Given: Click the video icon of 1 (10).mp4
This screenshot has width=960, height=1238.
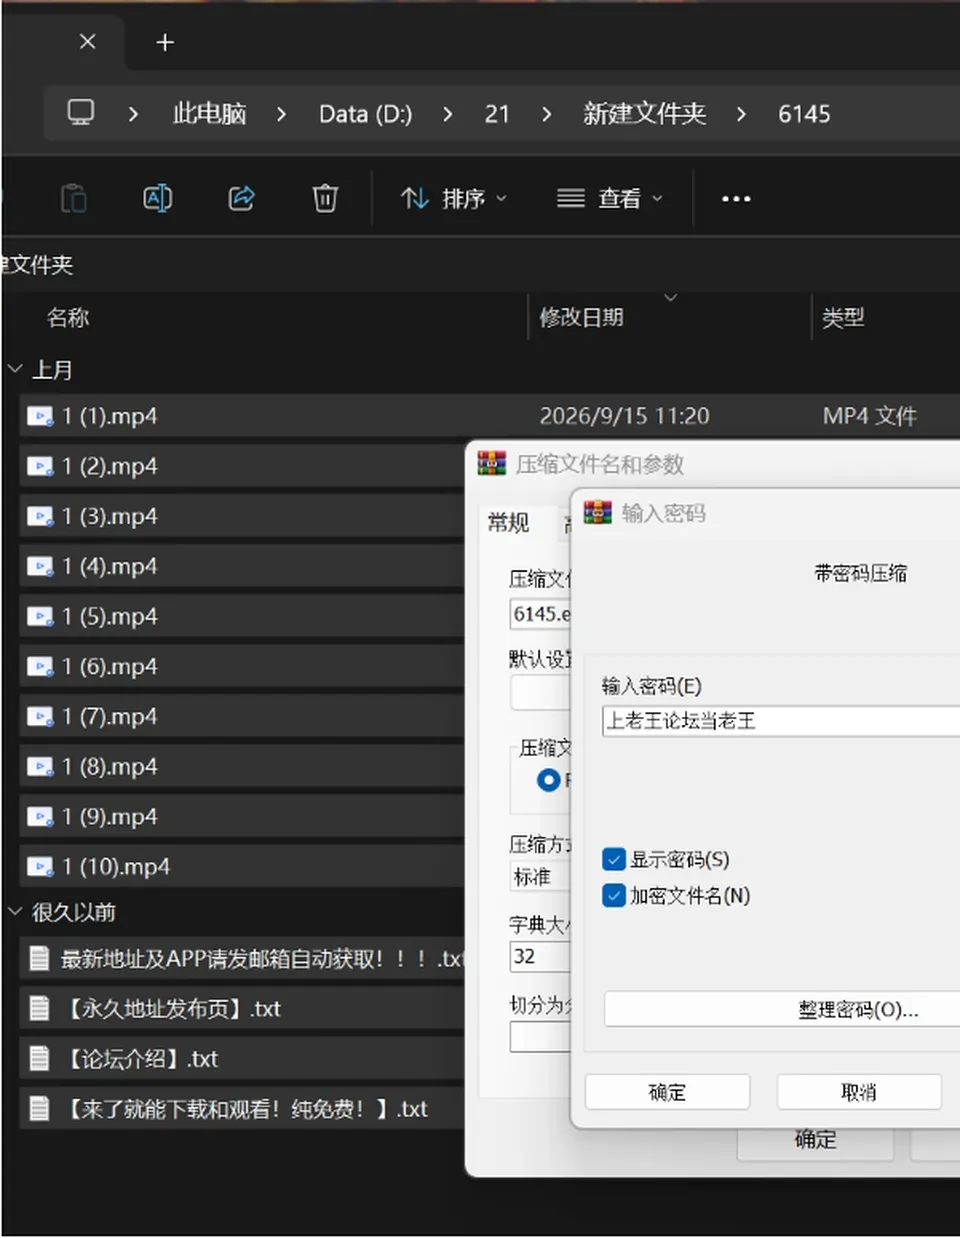Looking at the screenshot, I should tap(40, 866).
